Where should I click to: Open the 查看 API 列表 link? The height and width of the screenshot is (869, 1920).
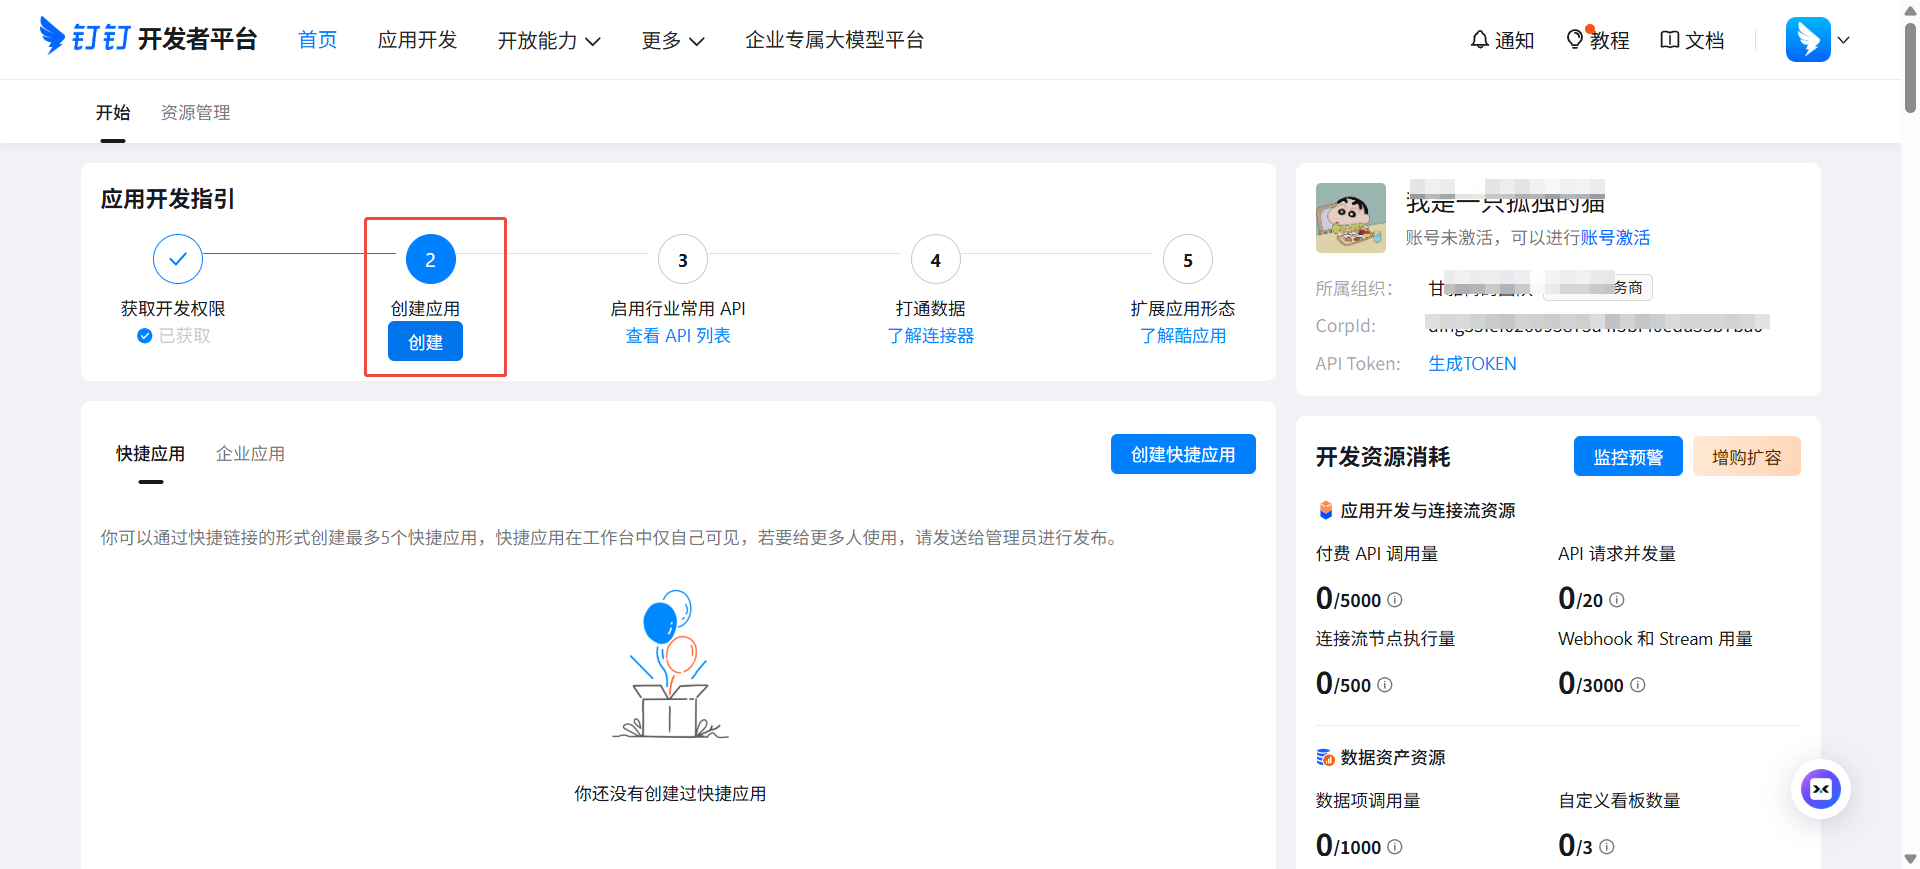678,336
